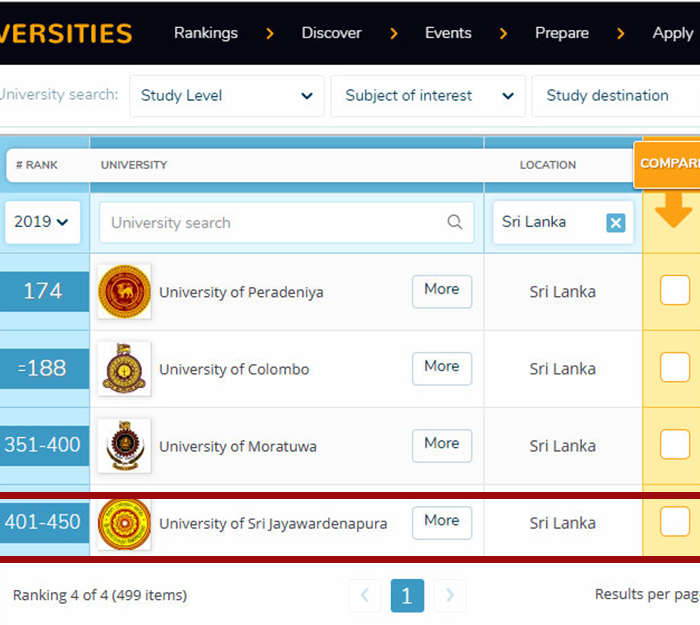Tick compare checkbox for University of Colombo

click(674, 368)
